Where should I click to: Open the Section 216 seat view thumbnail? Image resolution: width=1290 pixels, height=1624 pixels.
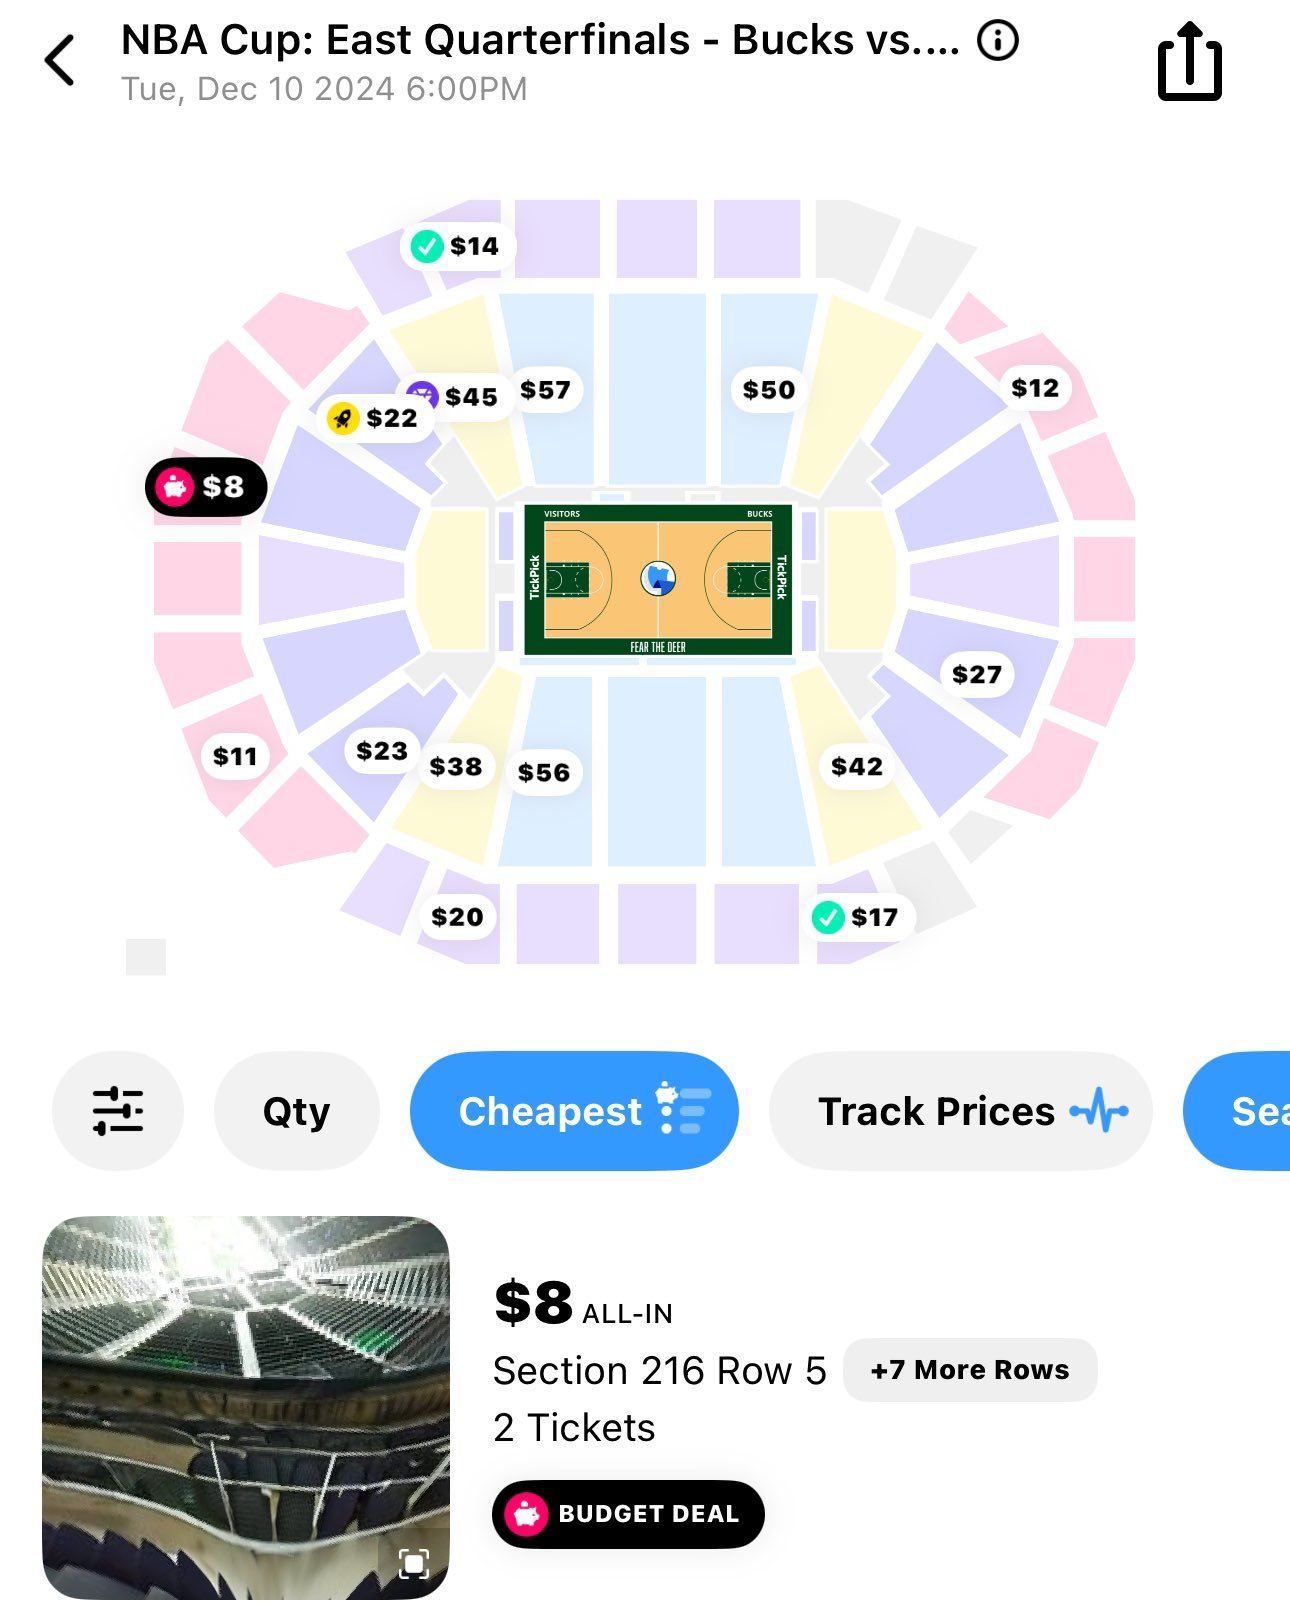click(x=246, y=1406)
